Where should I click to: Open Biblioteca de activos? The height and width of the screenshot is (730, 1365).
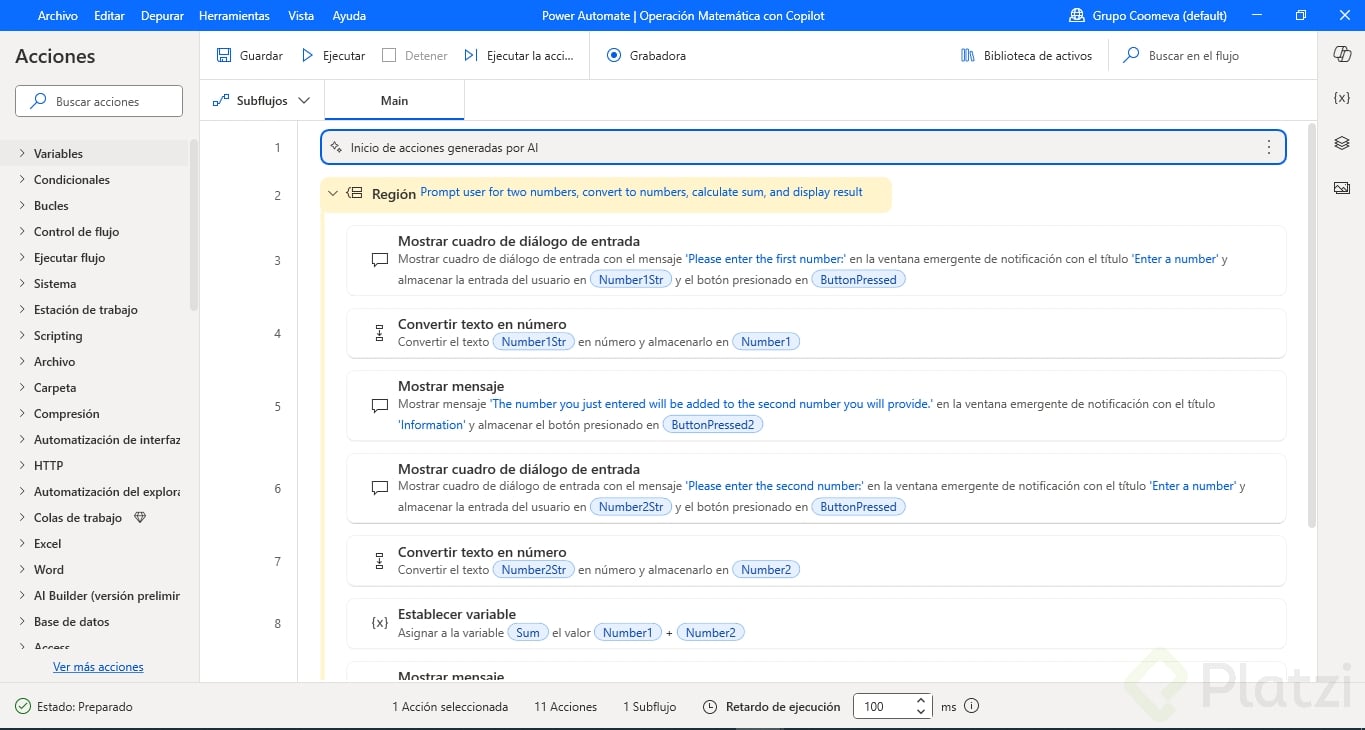click(x=1026, y=56)
